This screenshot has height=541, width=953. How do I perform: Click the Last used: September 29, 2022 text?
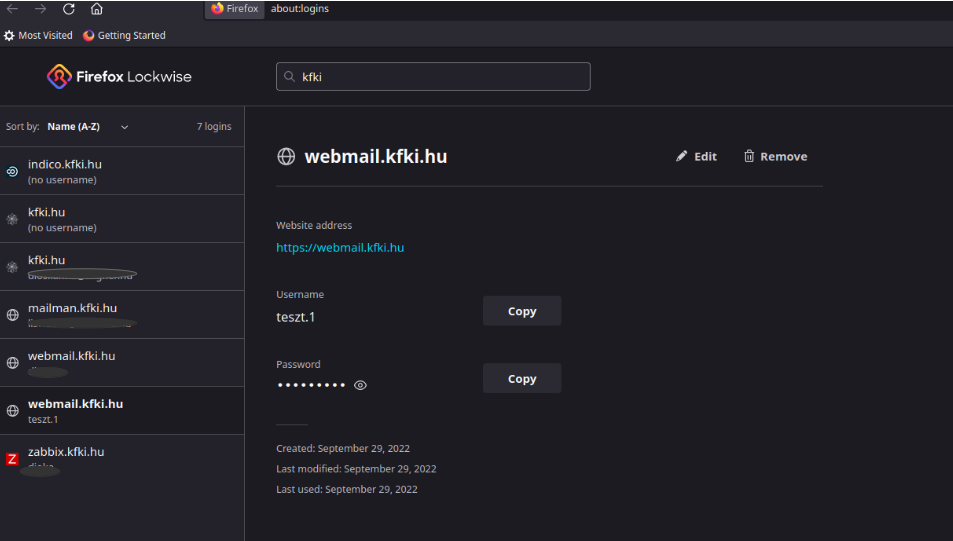pyautogui.click(x=346, y=489)
